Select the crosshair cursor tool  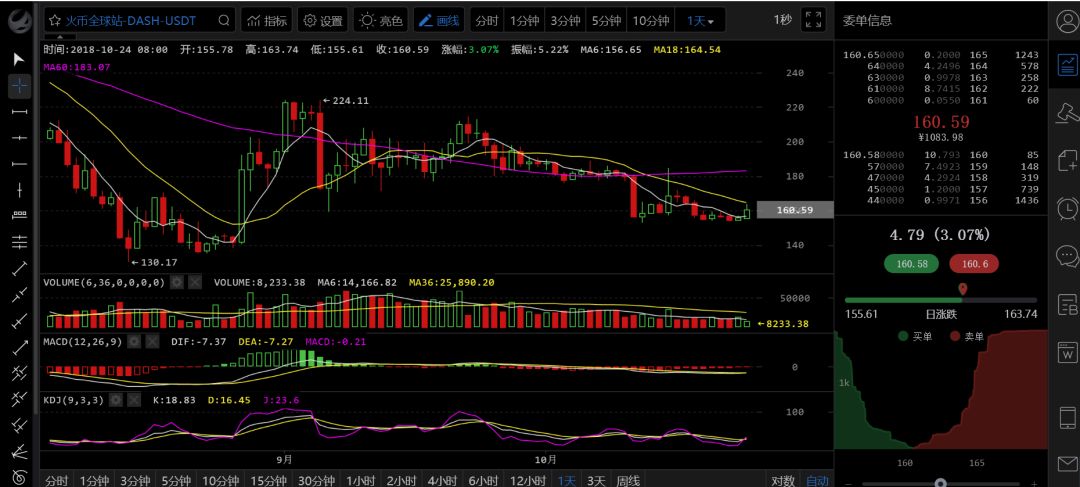[x=19, y=85]
